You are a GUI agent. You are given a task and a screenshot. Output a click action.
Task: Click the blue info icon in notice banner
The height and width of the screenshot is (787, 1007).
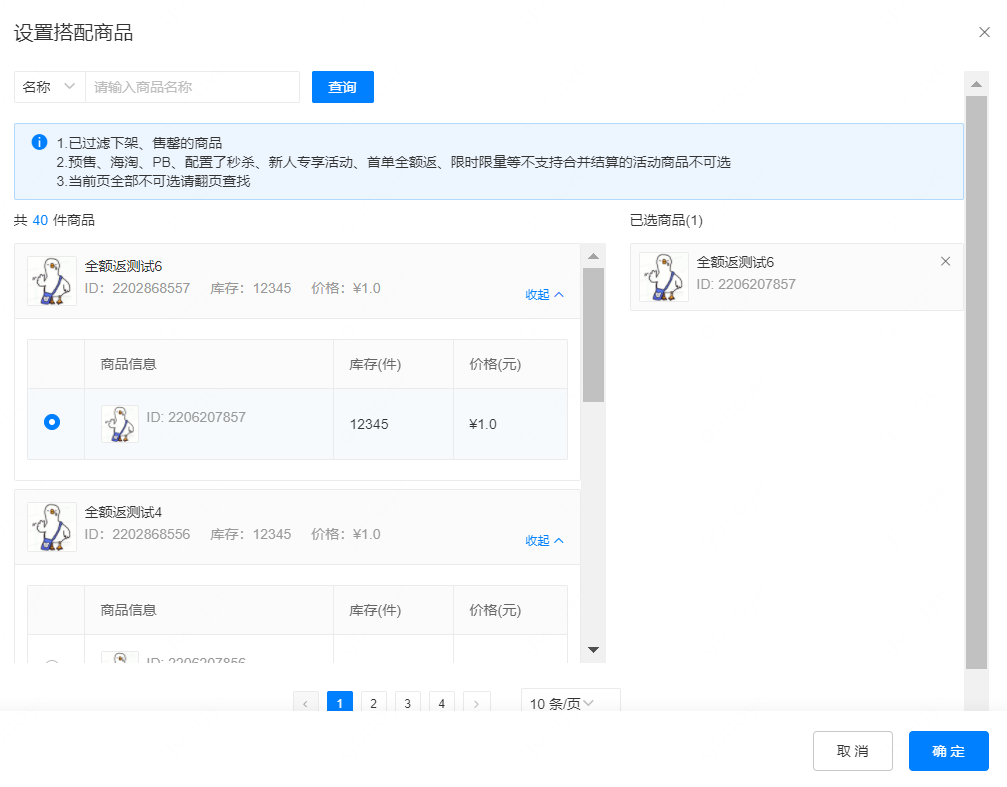(x=39, y=142)
